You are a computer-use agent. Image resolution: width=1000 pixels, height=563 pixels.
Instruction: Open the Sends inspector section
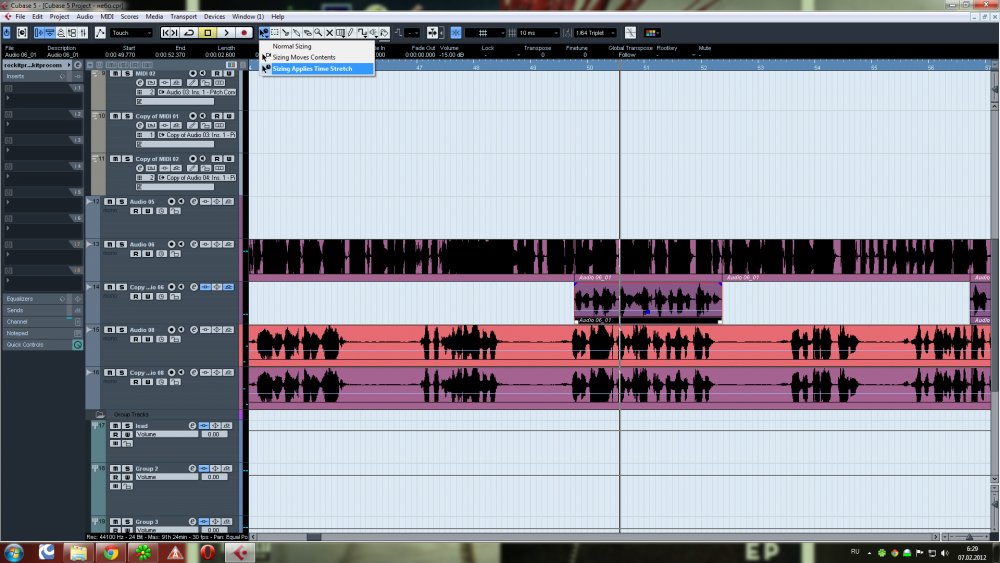coord(42,310)
